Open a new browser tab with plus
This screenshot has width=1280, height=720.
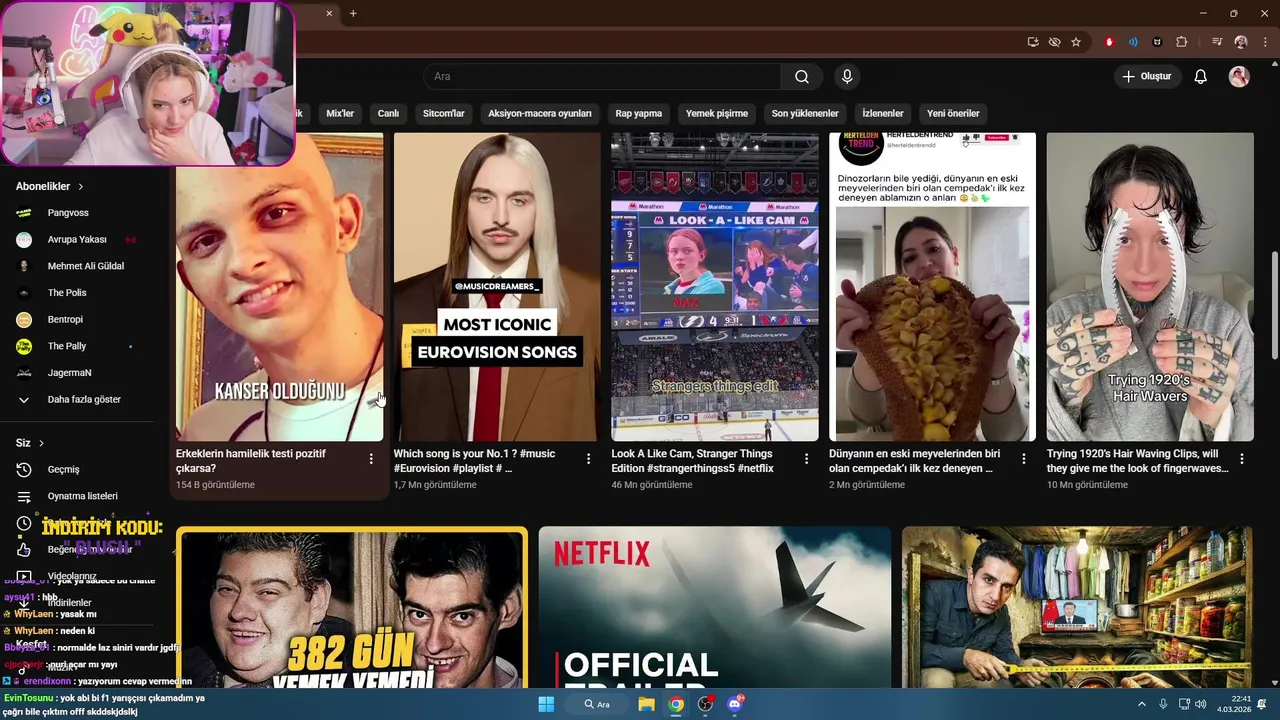(x=353, y=13)
